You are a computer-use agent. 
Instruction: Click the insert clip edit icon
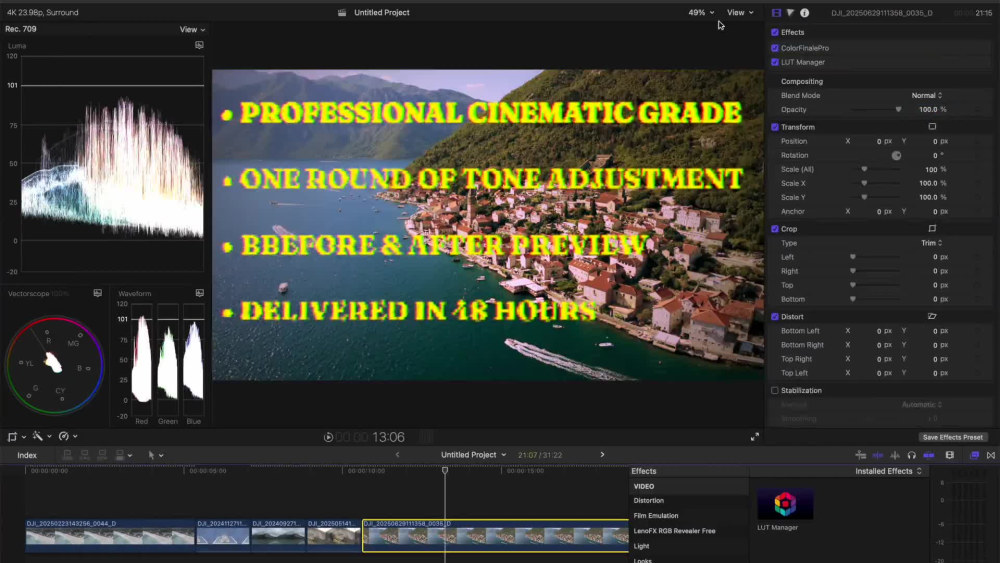pyautogui.click(x=85, y=455)
